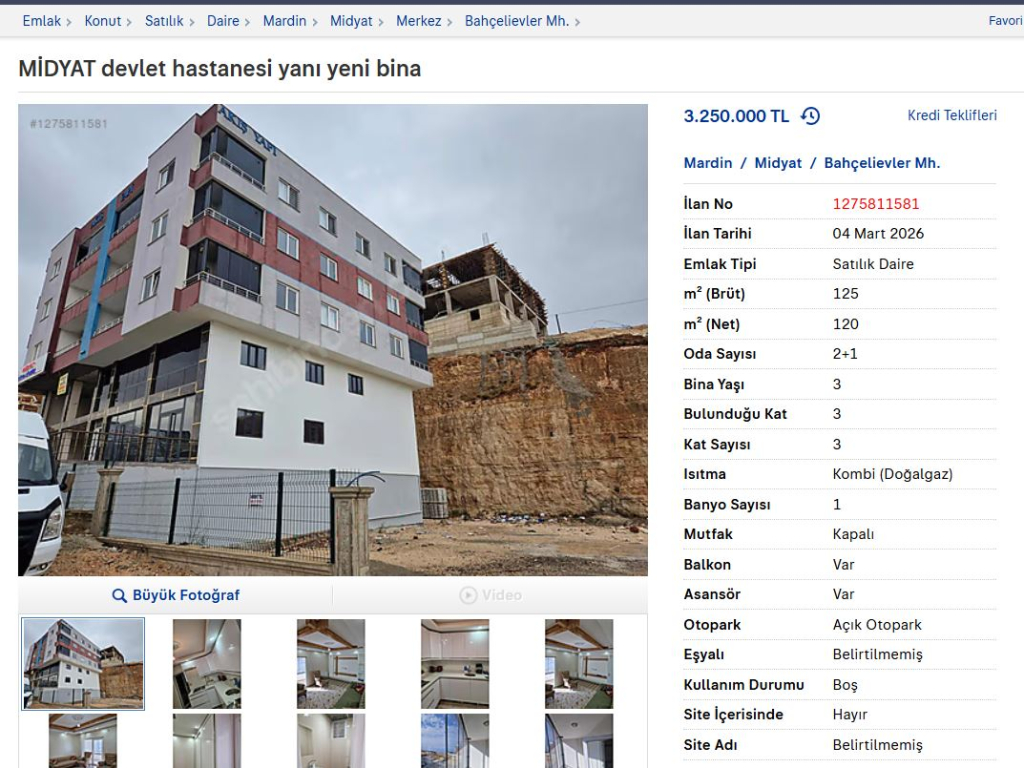The image size is (1024, 768).
Task: Open Kredi Teklifleri link
Action: 952,115
